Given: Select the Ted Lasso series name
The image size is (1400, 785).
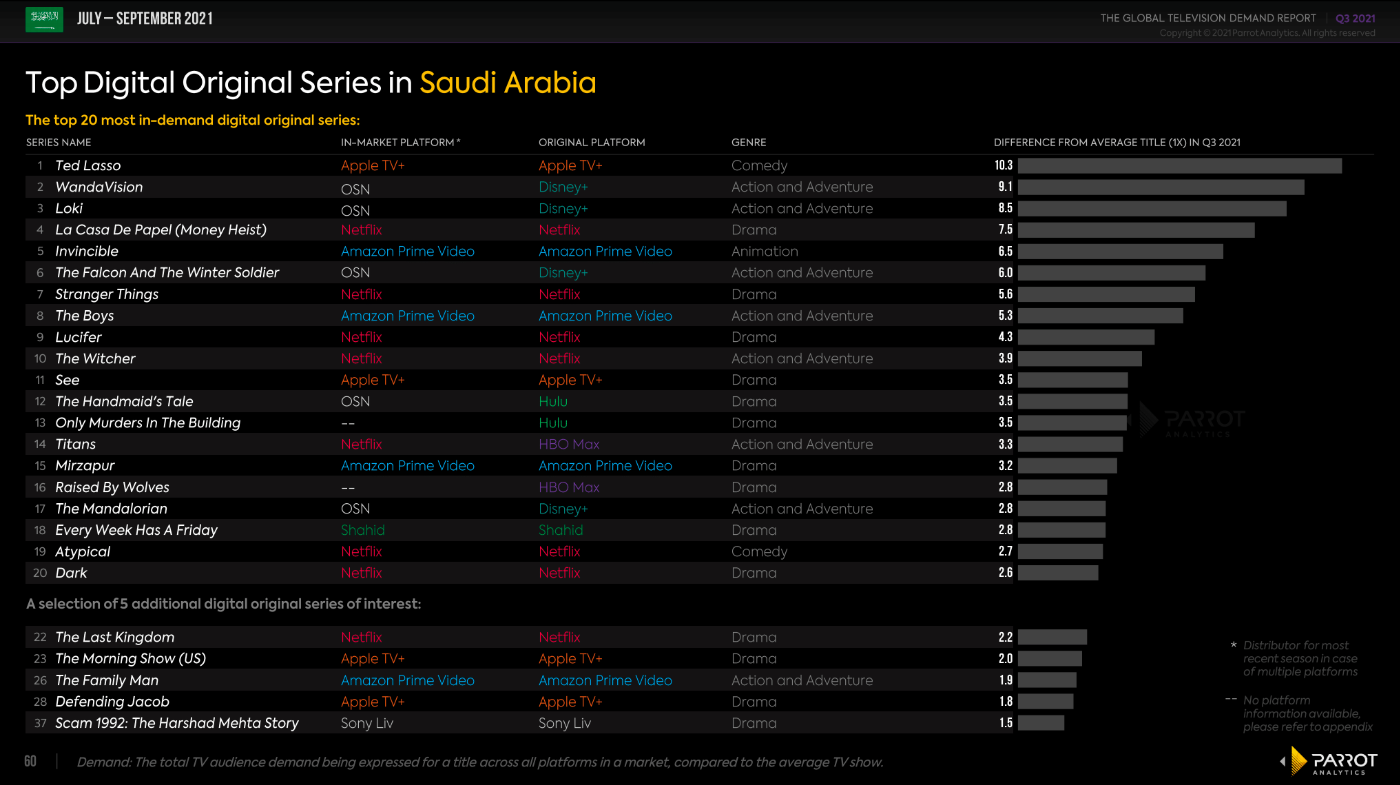Looking at the screenshot, I should (88, 166).
